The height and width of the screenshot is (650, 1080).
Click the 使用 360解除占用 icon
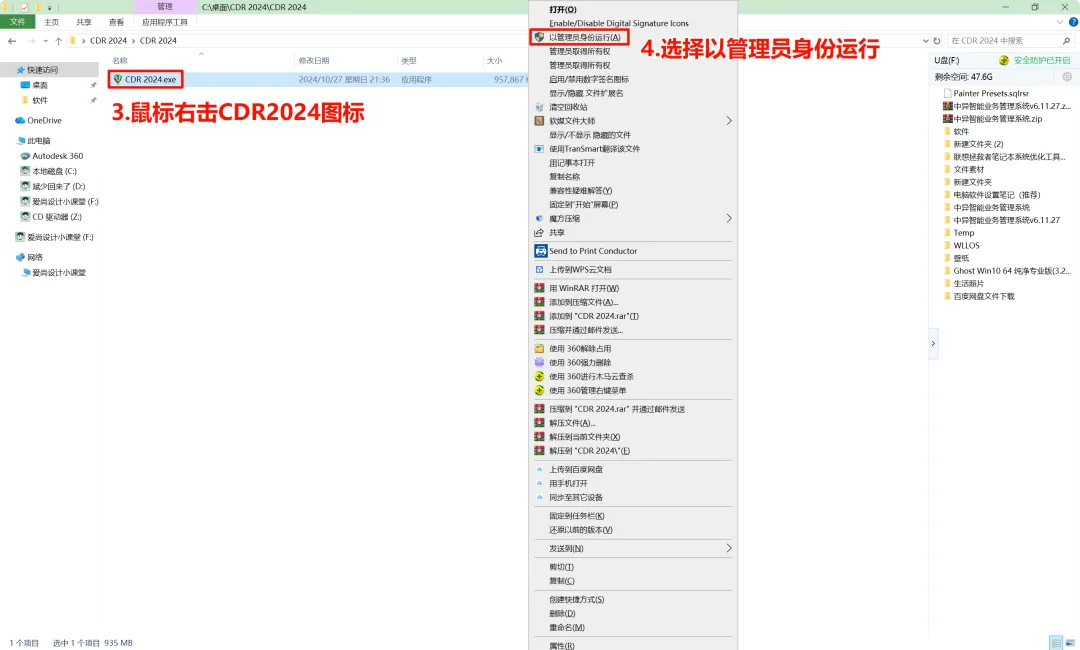[539, 348]
